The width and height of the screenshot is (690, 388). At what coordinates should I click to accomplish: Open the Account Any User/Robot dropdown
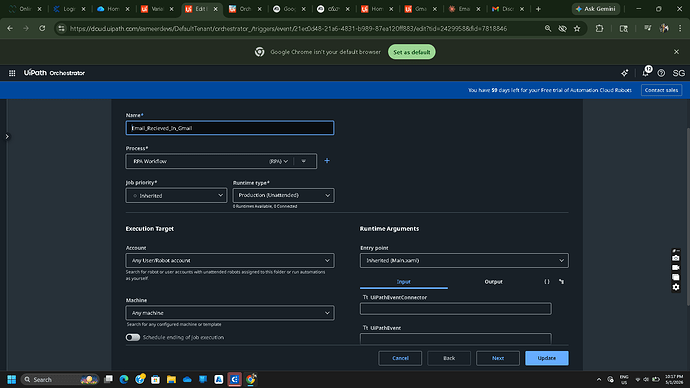coord(230,260)
